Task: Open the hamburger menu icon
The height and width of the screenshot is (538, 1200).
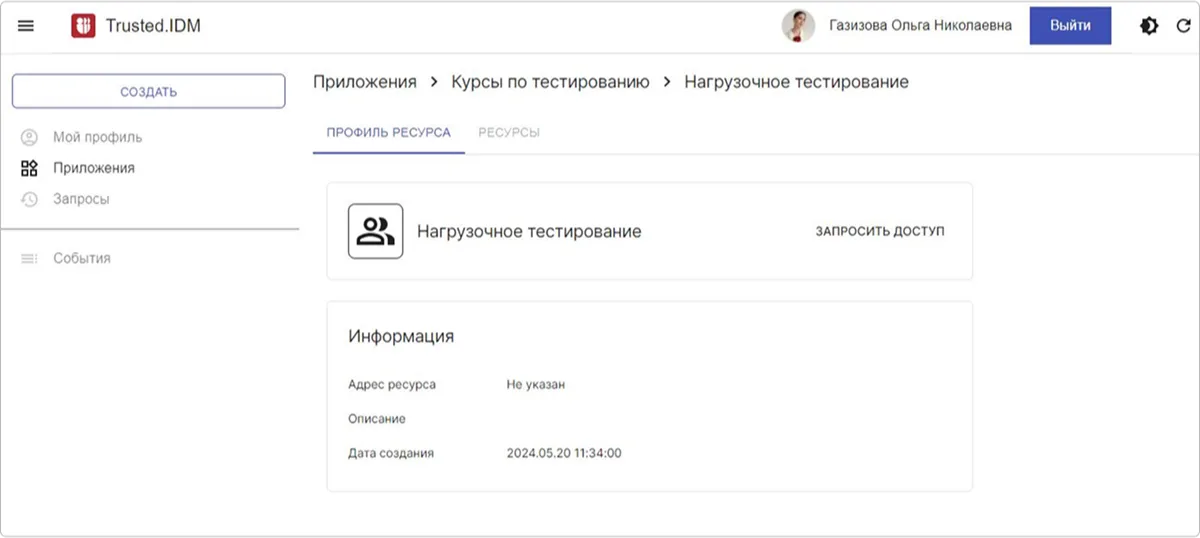Action: coord(26,26)
